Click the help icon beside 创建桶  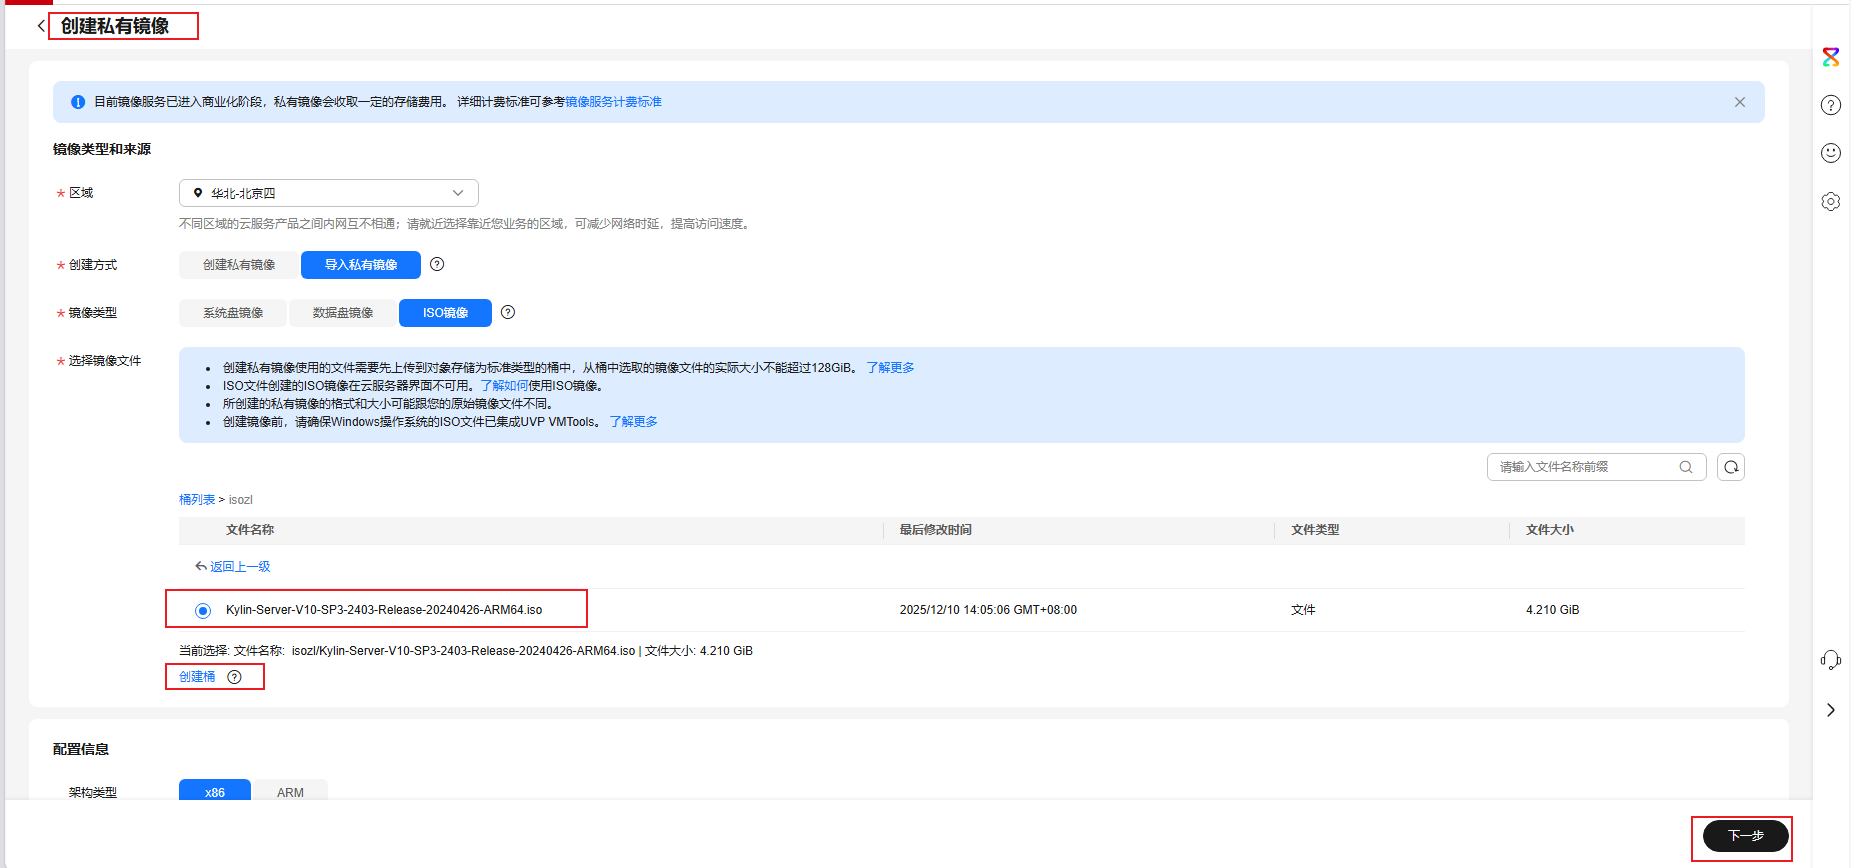(234, 677)
